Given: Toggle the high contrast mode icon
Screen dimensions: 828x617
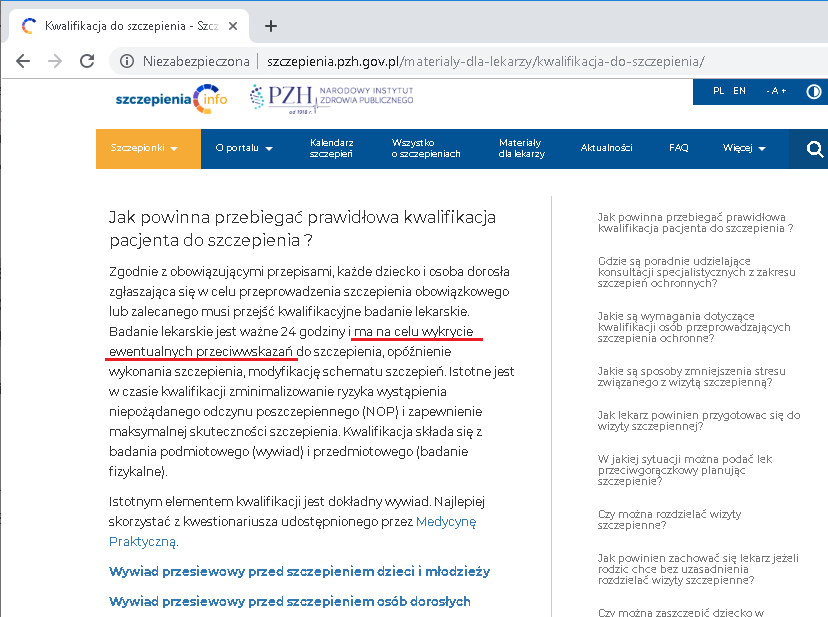Looking at the screenshot, I should [x=813, y=91].
